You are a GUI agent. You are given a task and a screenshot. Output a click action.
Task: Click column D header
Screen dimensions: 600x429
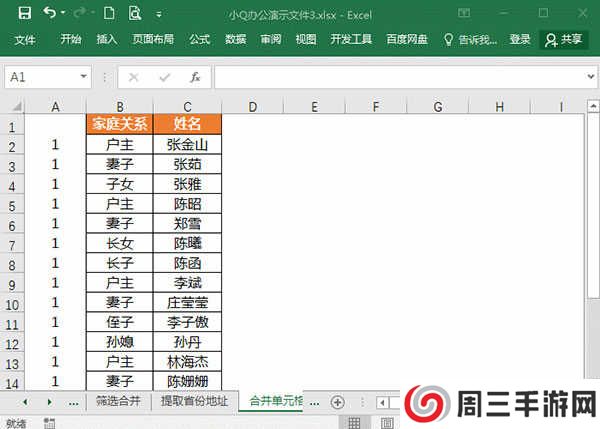click(x=253, y=107)
